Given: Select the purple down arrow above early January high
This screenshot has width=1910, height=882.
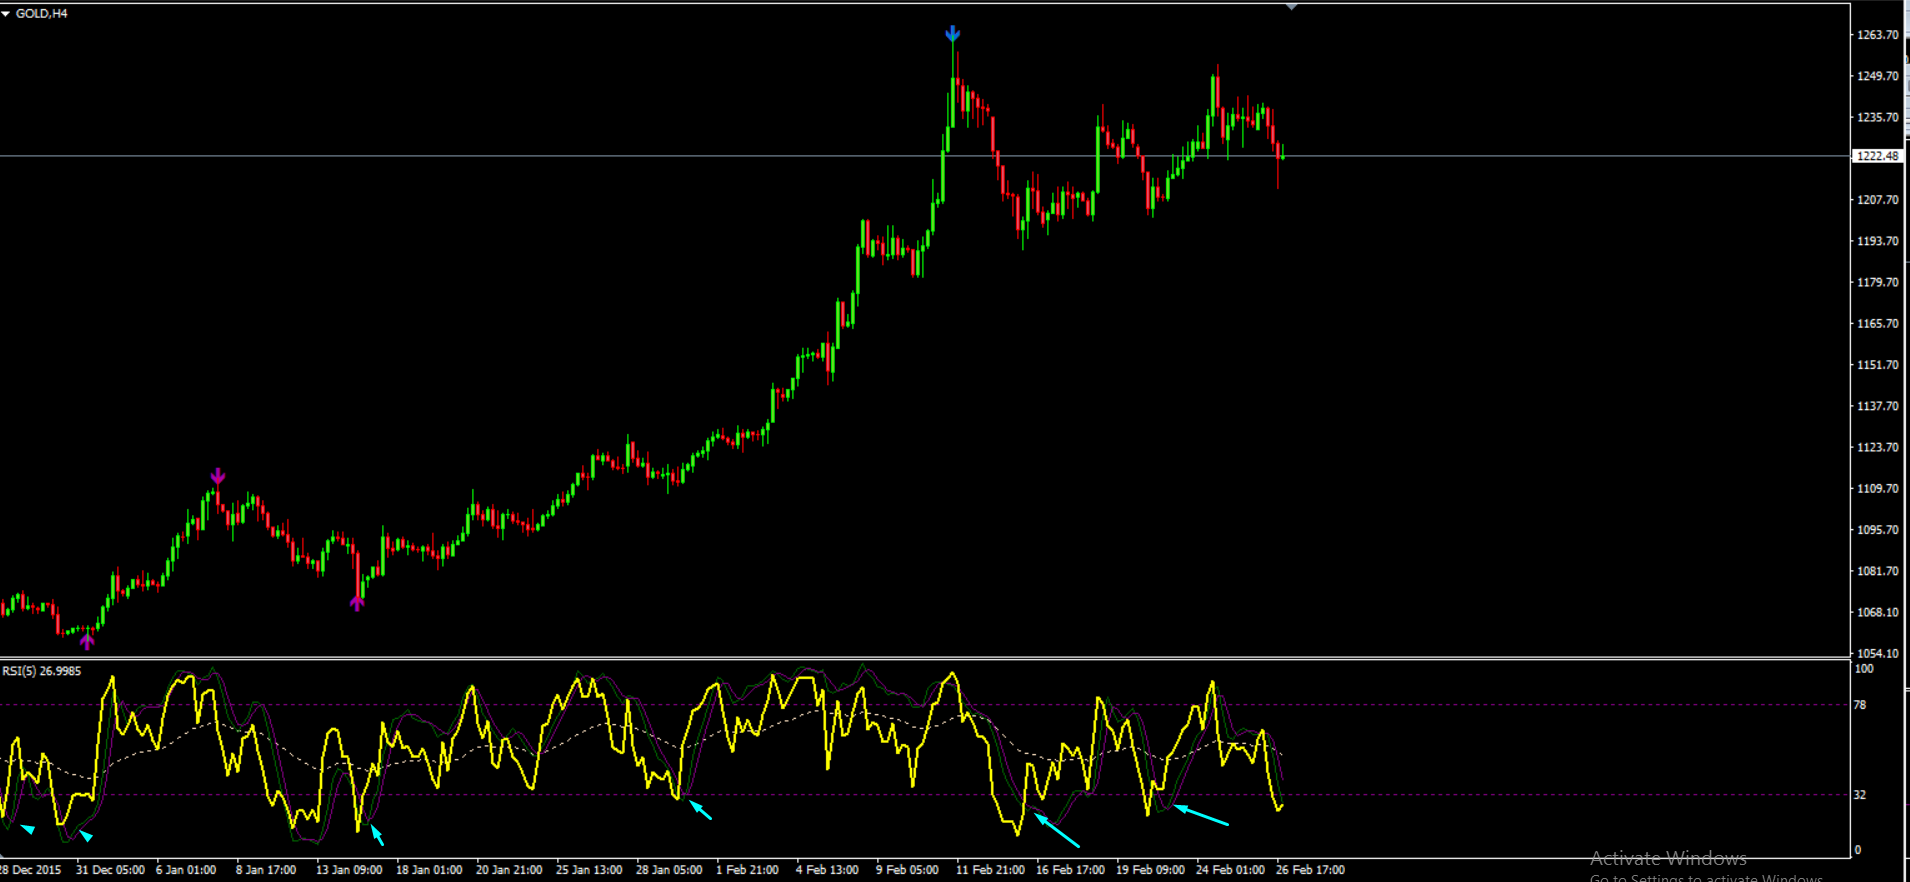Looking at the screenshot, I should click(218, 476).
